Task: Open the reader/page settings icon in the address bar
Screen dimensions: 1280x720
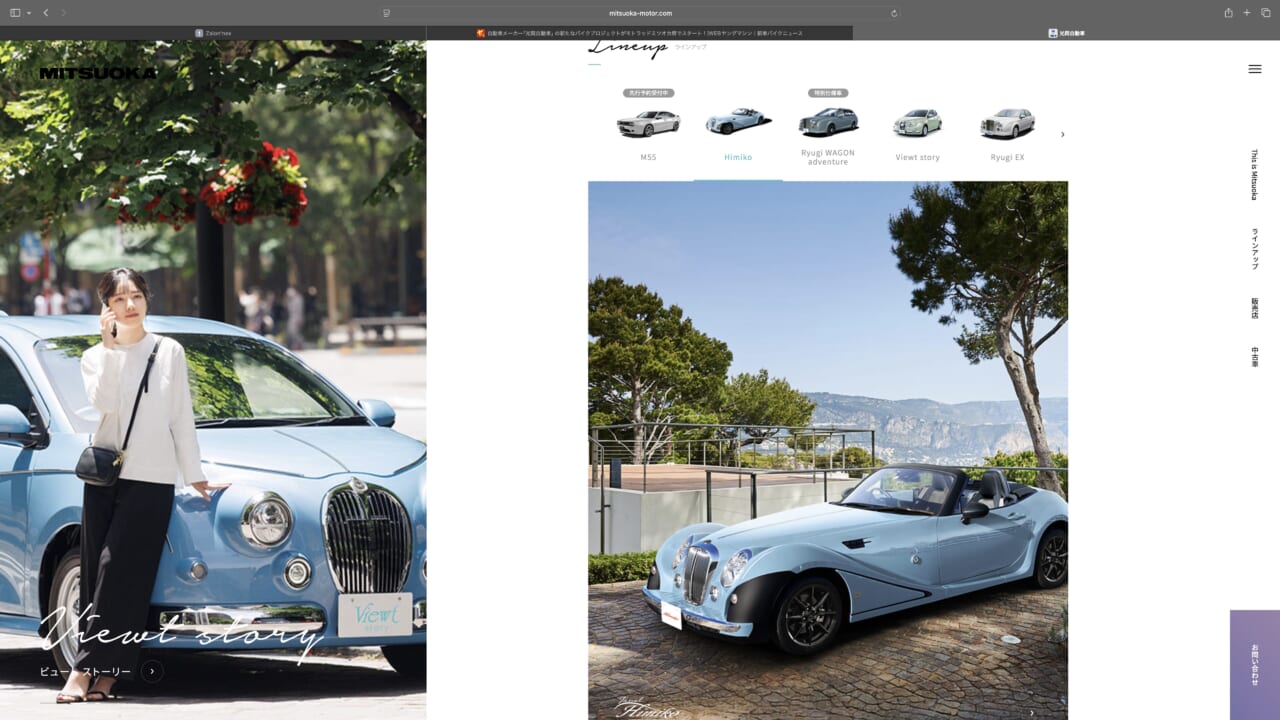Action: [x=386, y=13]
